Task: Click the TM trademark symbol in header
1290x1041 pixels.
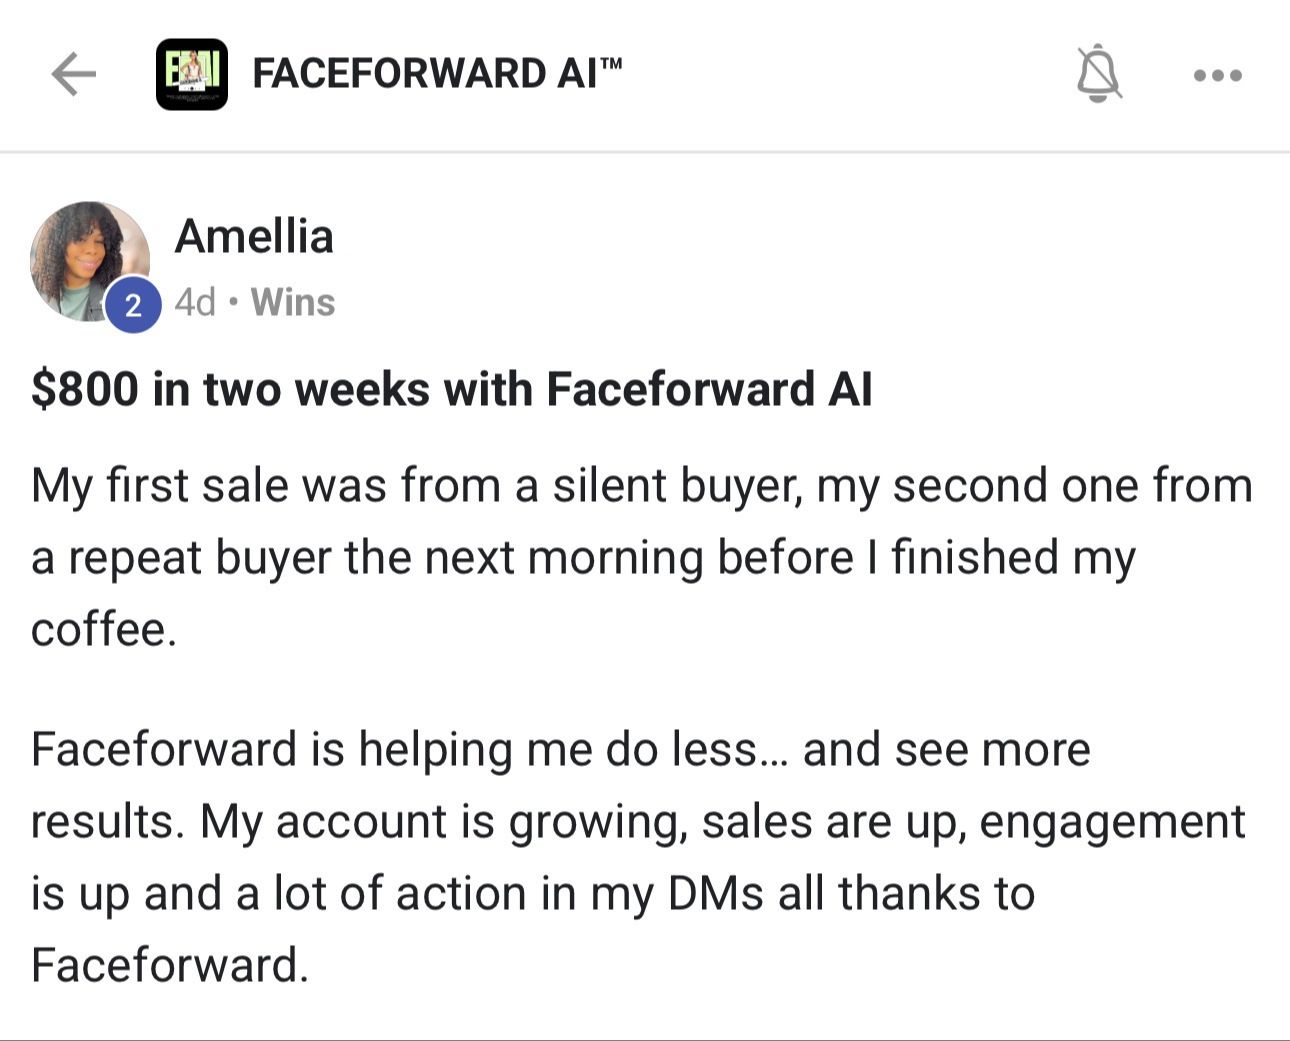Action: coord(611,64)
